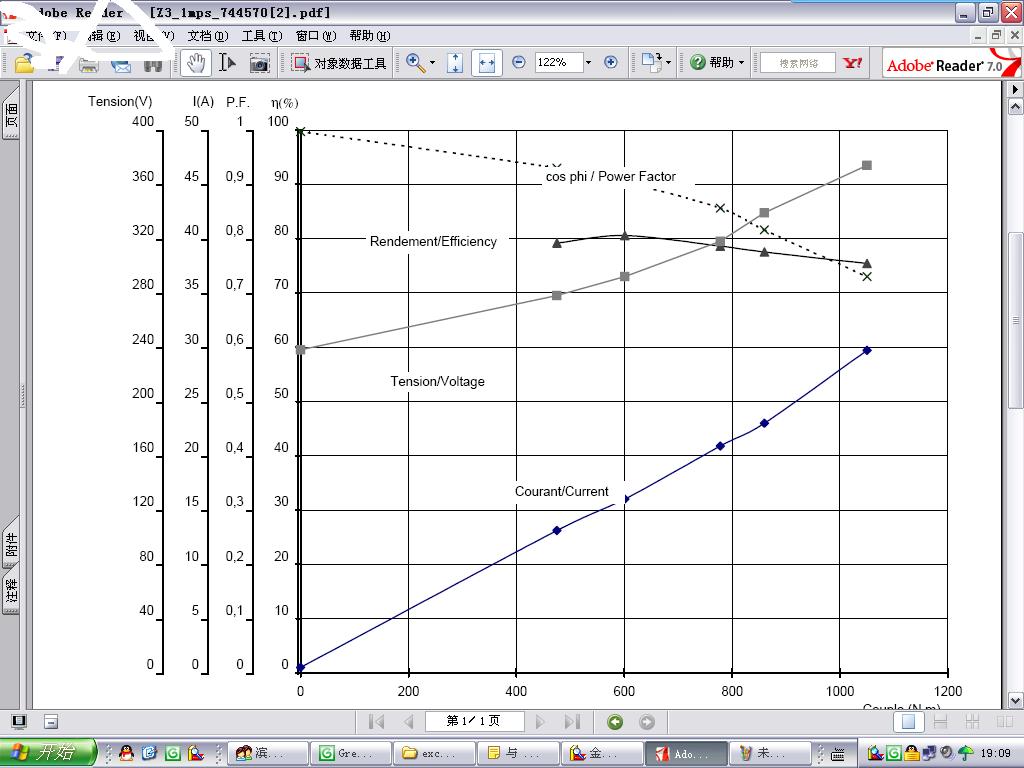
Task: Click the zoom out minus button
Action: [519, 63]
